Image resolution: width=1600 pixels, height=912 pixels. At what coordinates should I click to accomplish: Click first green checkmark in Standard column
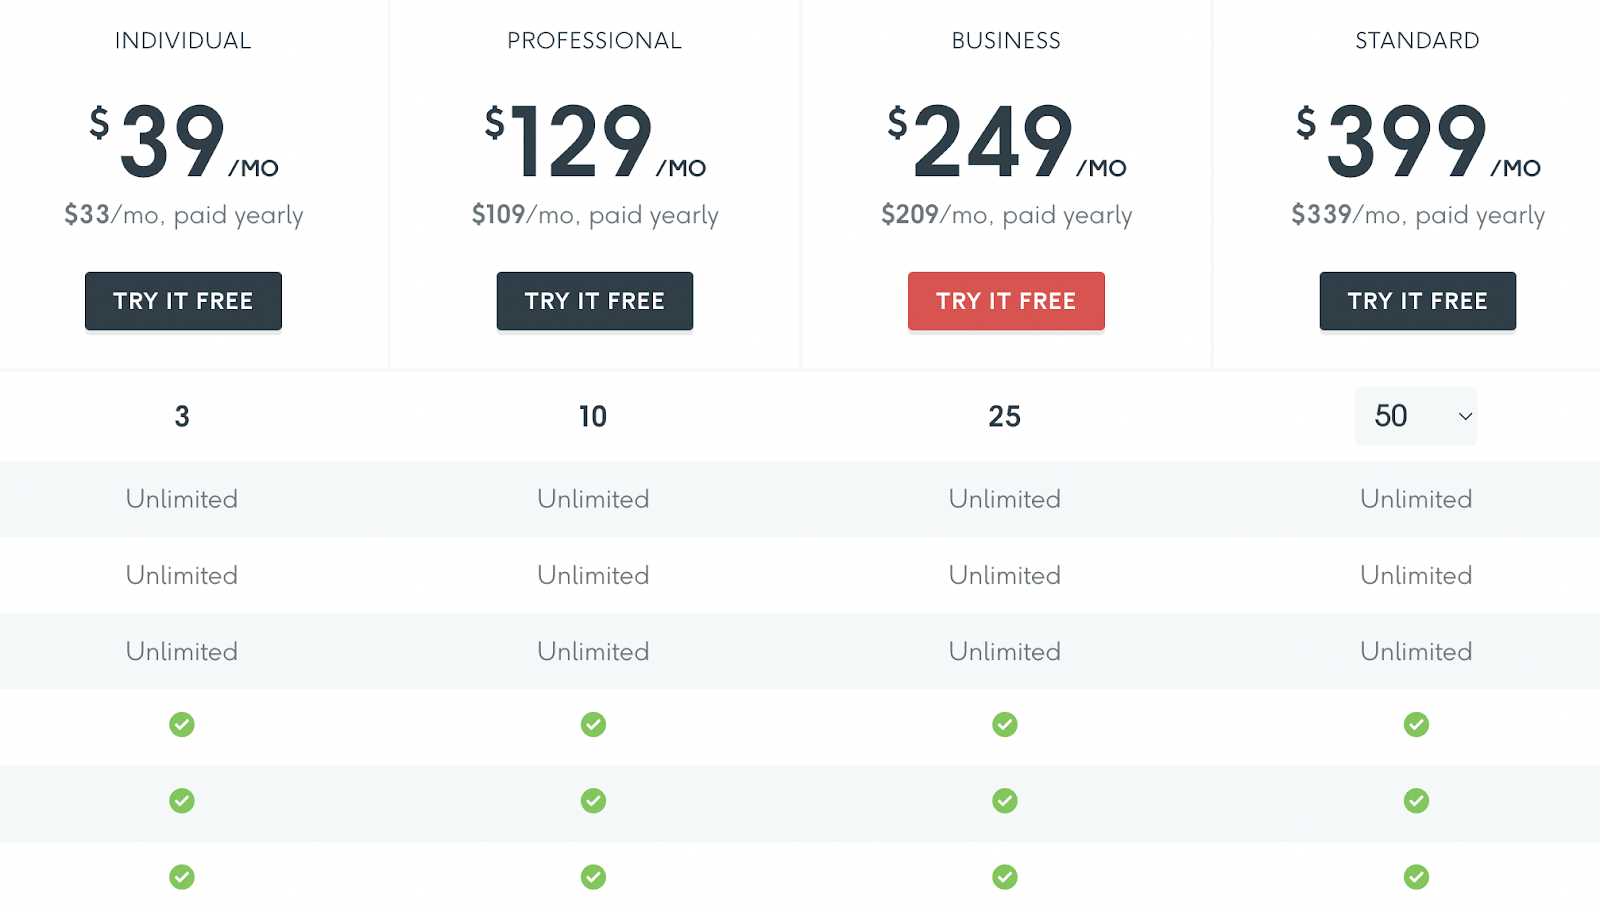click(1416, 724)
